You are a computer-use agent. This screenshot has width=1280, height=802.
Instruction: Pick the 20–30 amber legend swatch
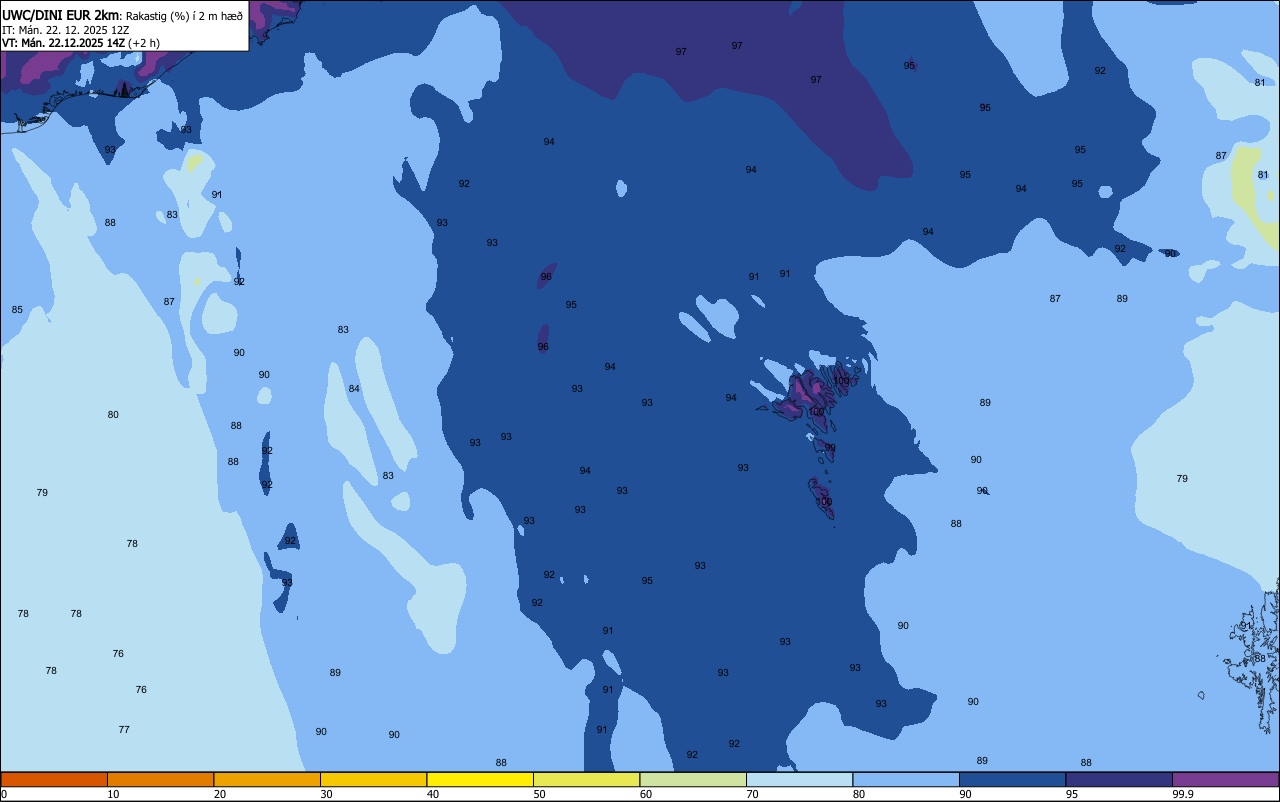267,779
